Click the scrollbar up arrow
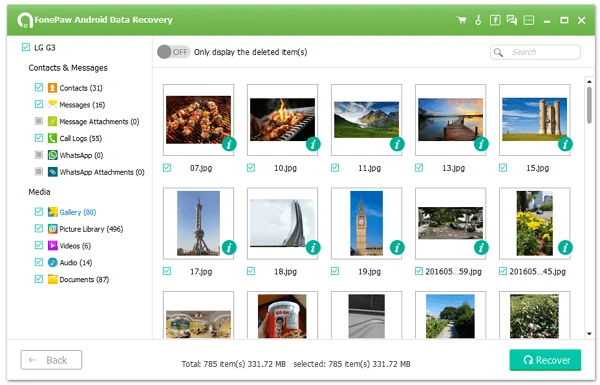The image size is (600, 385). coord(589,81)
